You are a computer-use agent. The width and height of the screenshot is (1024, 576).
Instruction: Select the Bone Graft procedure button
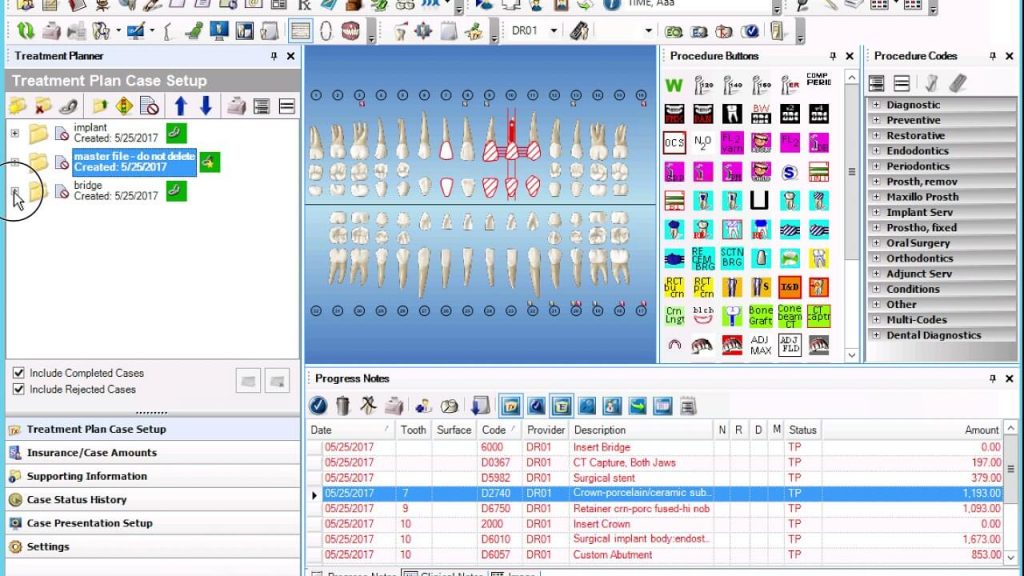click(x=761, y=316)
